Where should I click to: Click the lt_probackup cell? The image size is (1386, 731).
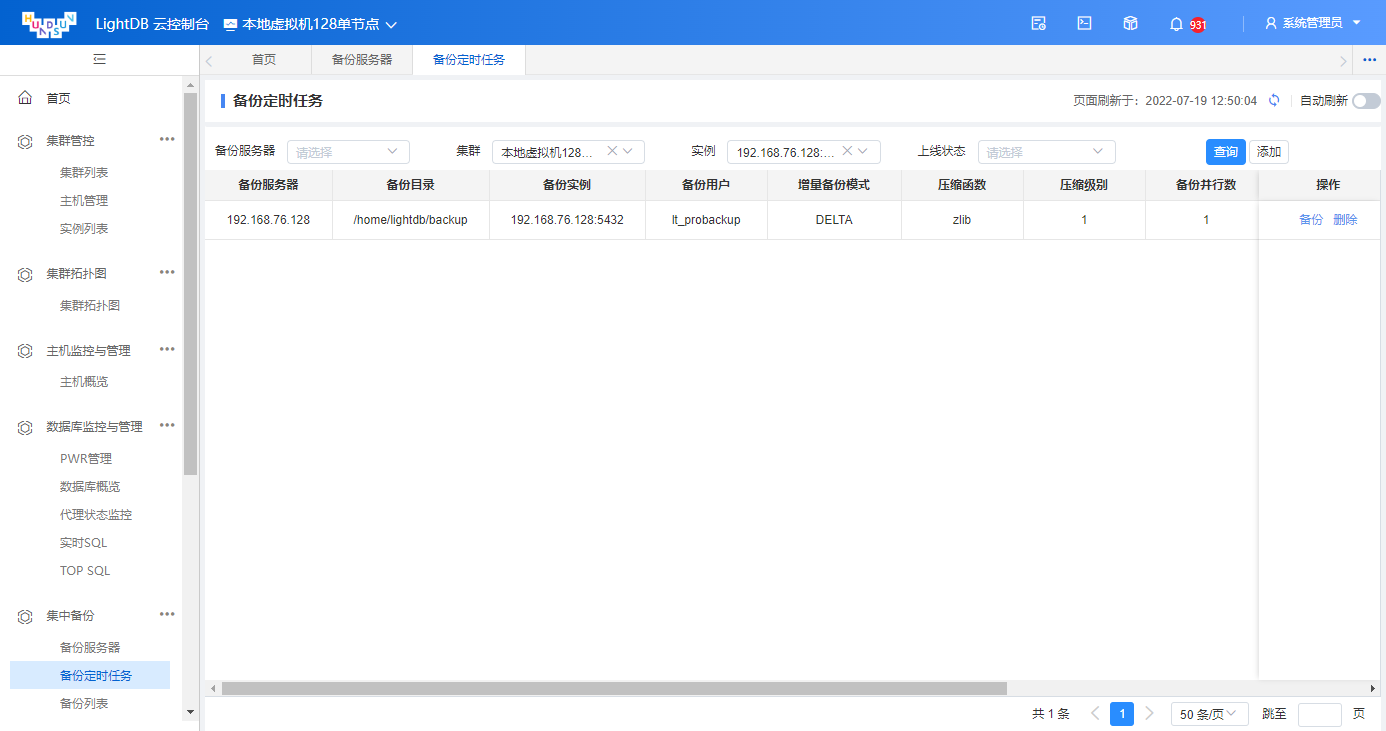[x=706, y=220]
